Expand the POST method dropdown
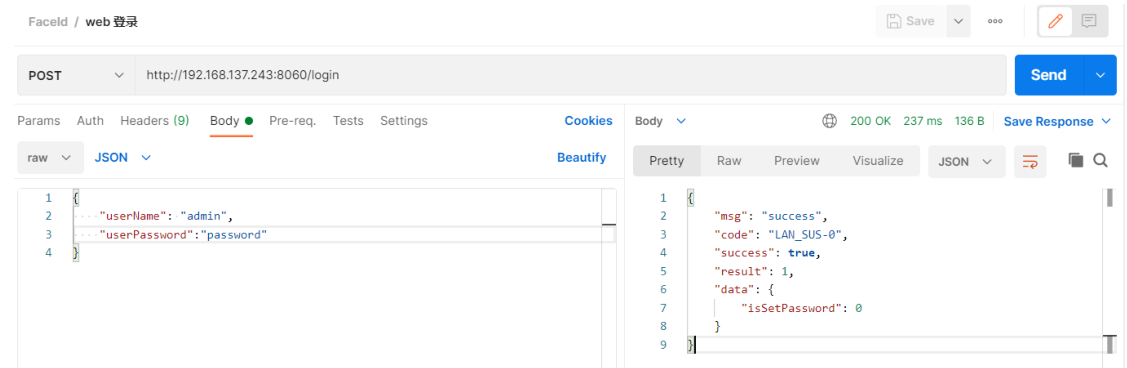Image resolution: width=1127 pixels, height=368 pixels. click(76, 75)
